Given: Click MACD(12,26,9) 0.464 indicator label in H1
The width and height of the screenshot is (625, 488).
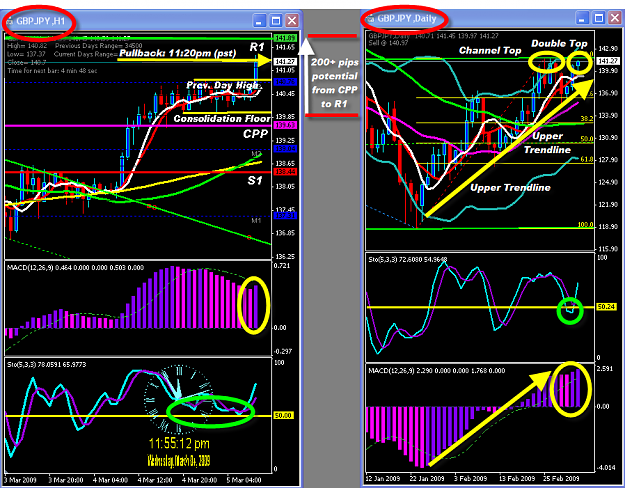Looking at the screenshot, I should pyautogui.click(x=75, y=268).
